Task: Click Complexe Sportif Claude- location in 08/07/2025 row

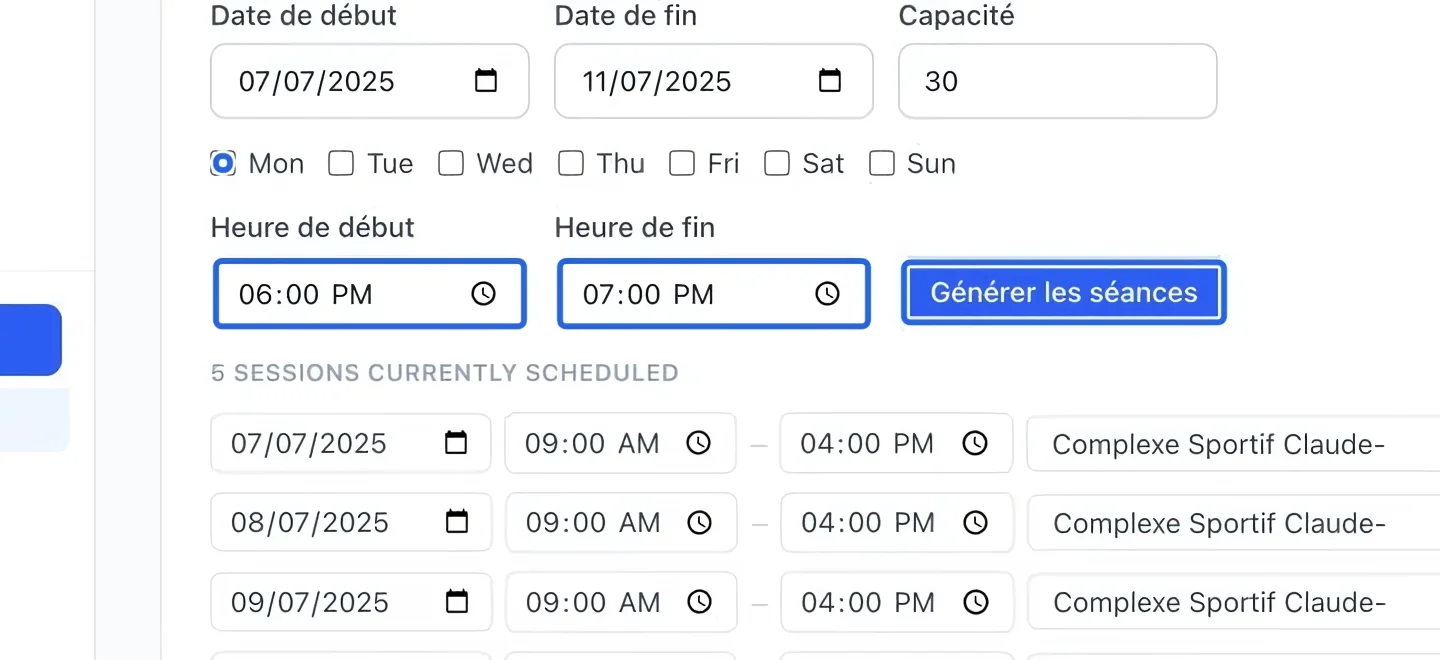Action: [1234, 522]
